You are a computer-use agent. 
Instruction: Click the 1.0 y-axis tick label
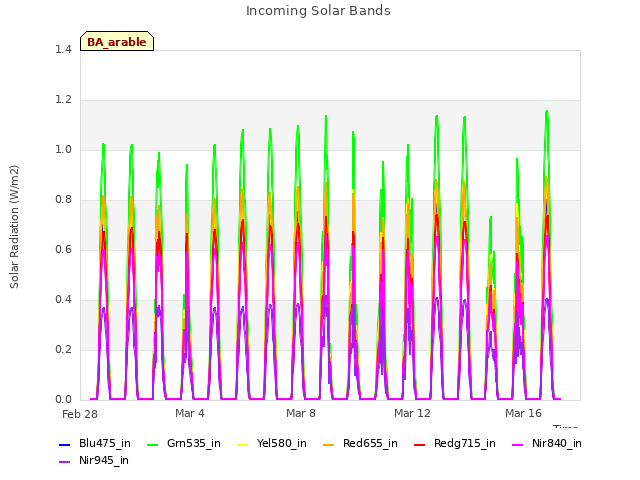point(63,149)
